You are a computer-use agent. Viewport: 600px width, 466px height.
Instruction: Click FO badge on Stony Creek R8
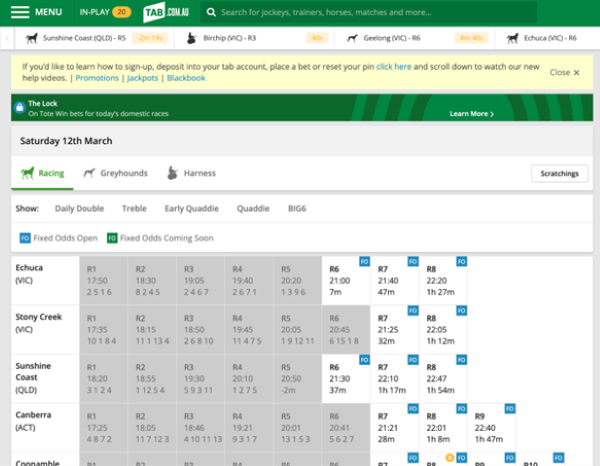[x=461, y=311]
